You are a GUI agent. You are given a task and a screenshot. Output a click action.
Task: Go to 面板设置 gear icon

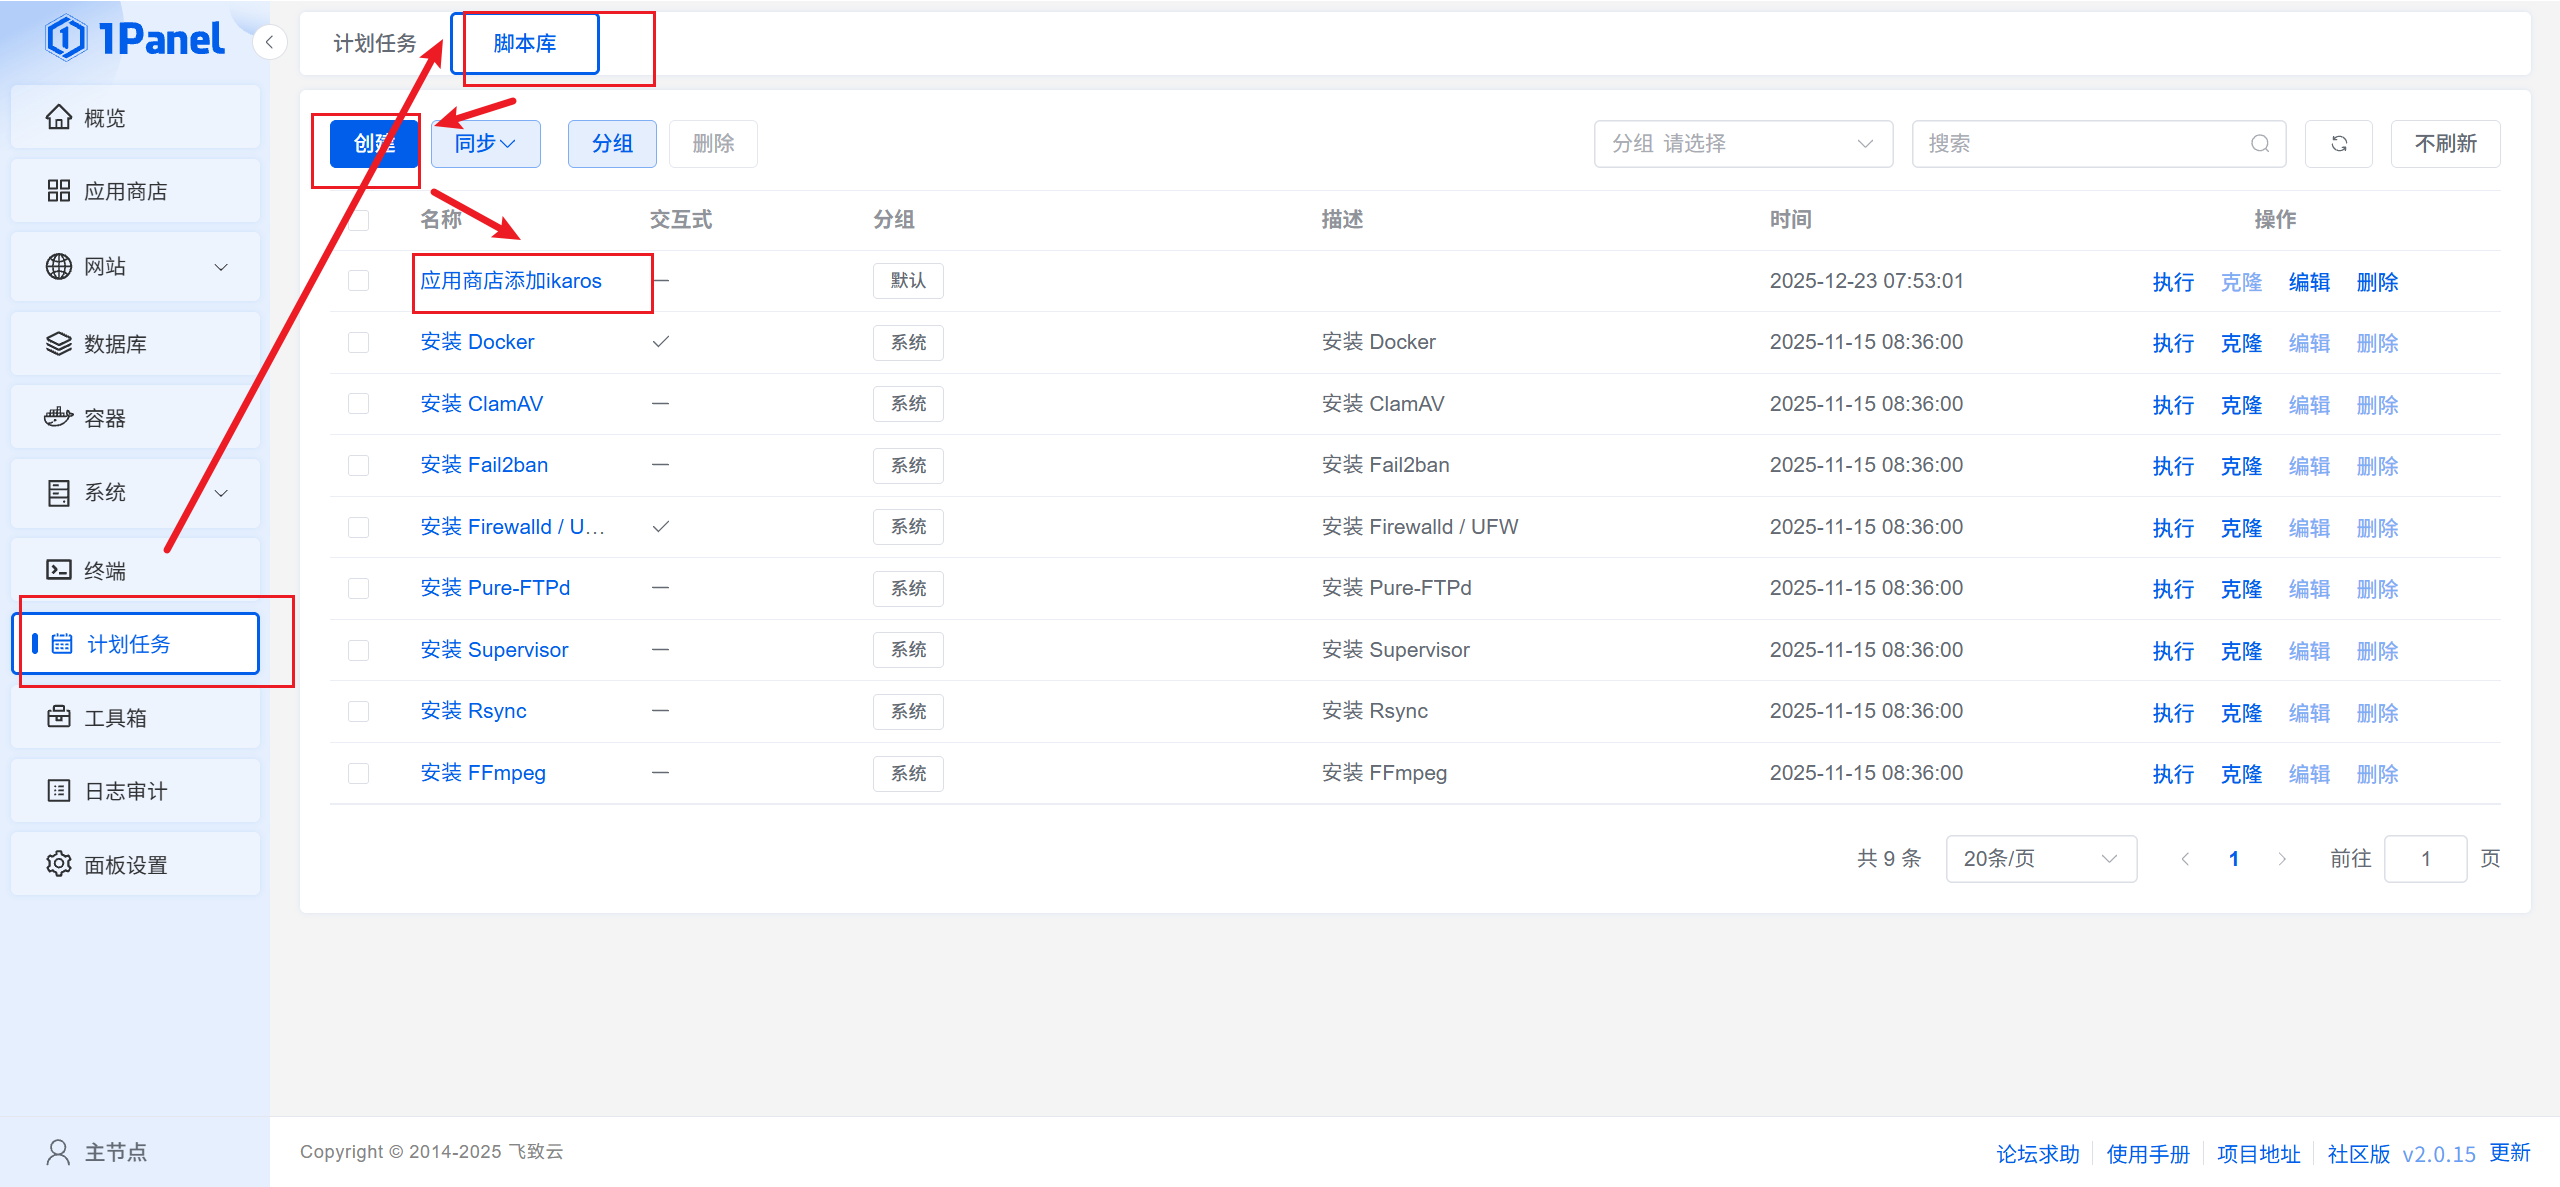coord(59,864)
